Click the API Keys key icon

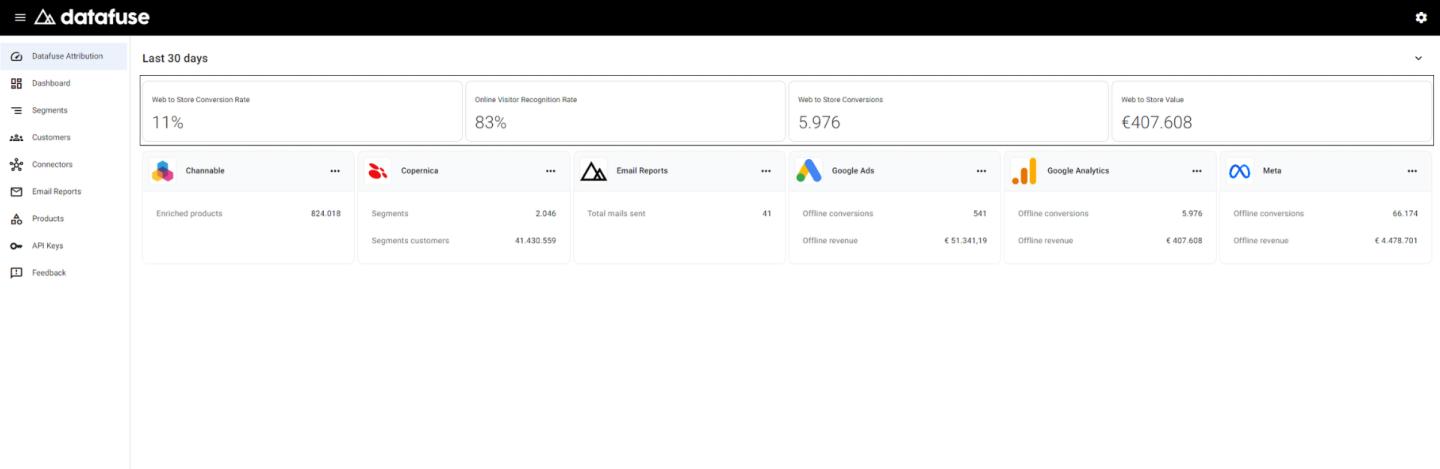click(16, 246)
